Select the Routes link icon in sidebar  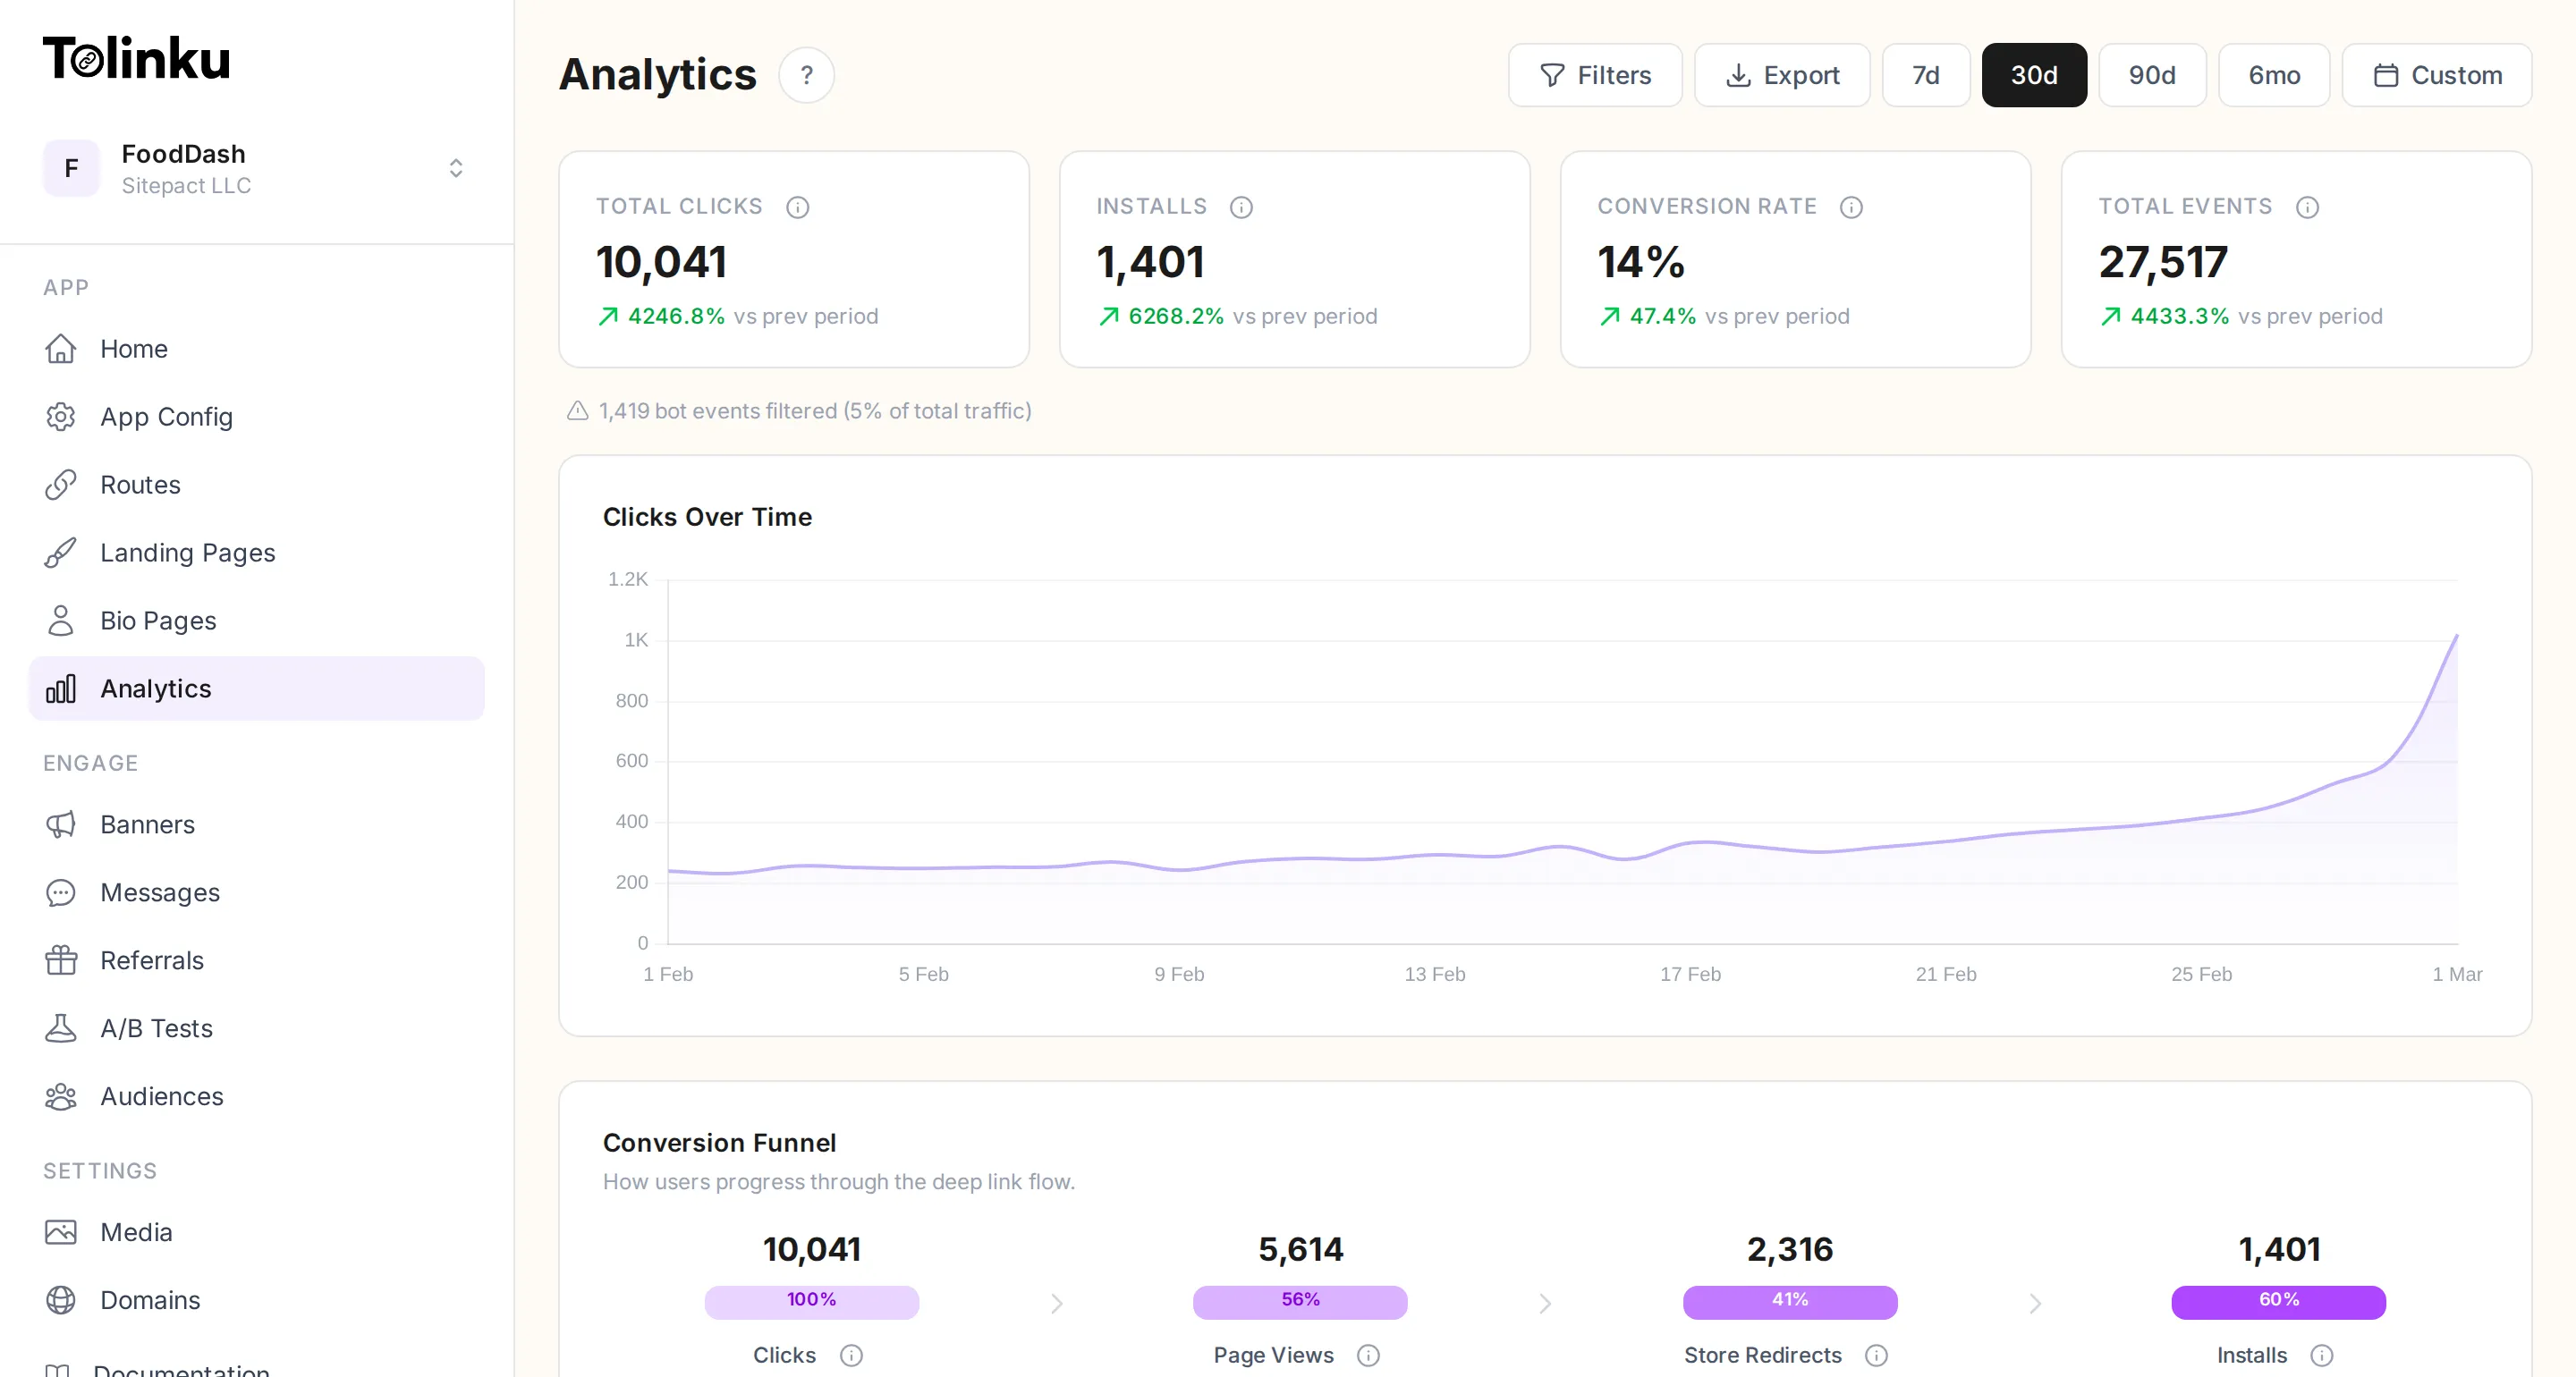(x=61, y=485)
